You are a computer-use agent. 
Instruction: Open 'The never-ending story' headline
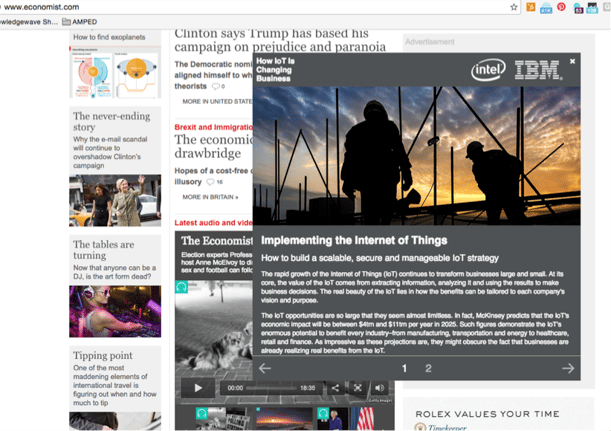111,122
